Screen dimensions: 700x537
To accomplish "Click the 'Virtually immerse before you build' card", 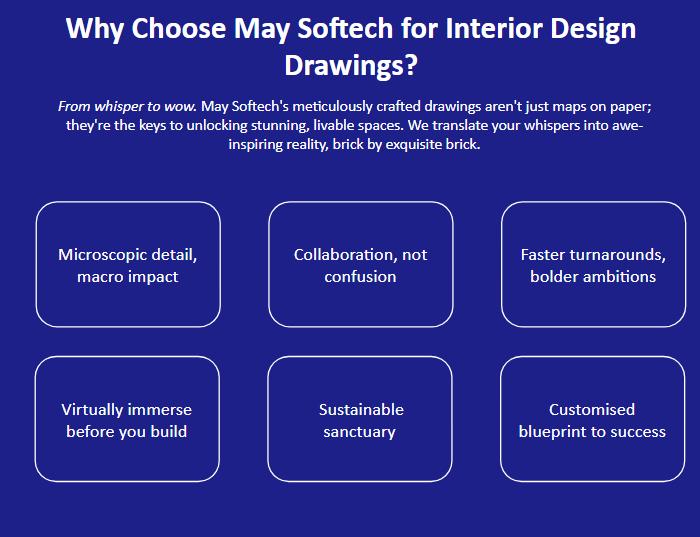I will coord(127,420).
